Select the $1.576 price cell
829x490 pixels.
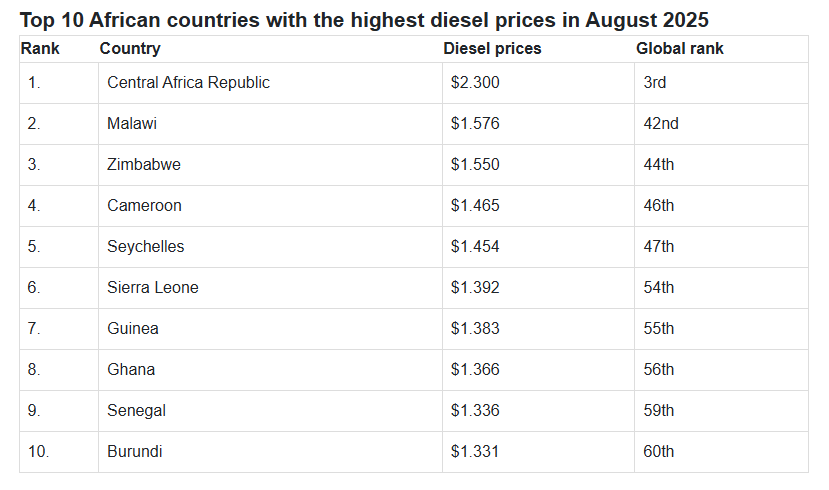pos(475,124)
